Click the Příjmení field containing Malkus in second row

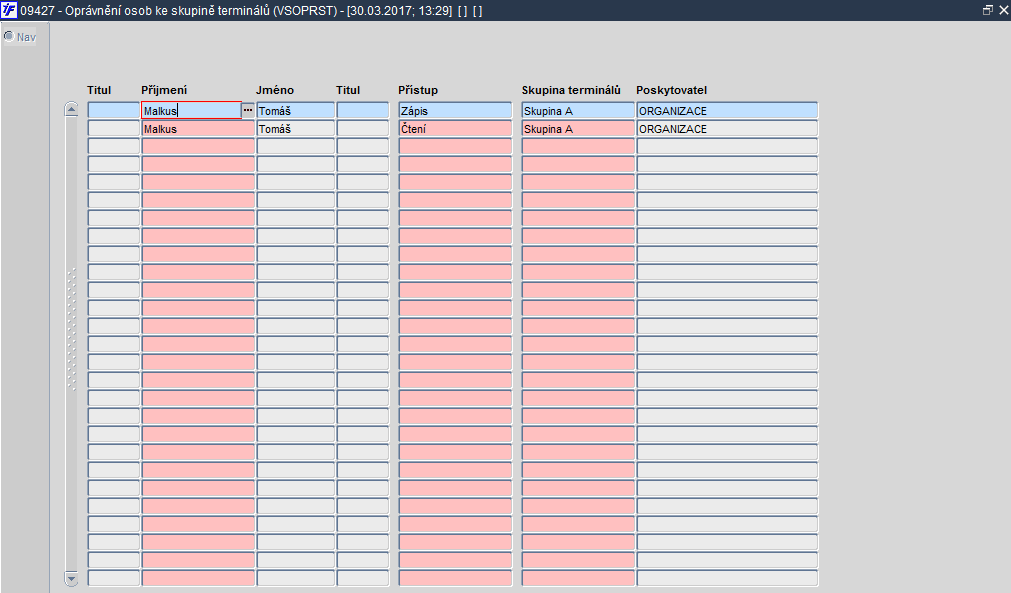point(198,128)
